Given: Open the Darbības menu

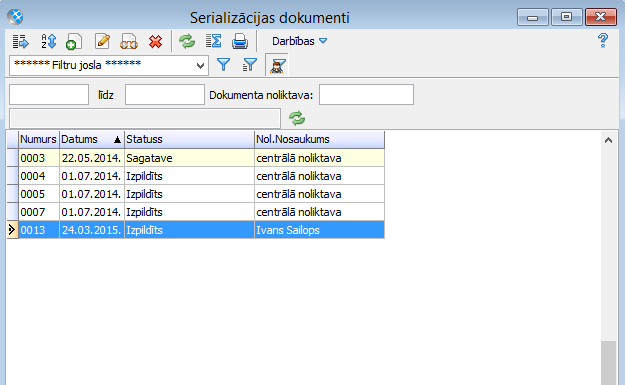Looking at the screenshot, I should click(299, 41).
